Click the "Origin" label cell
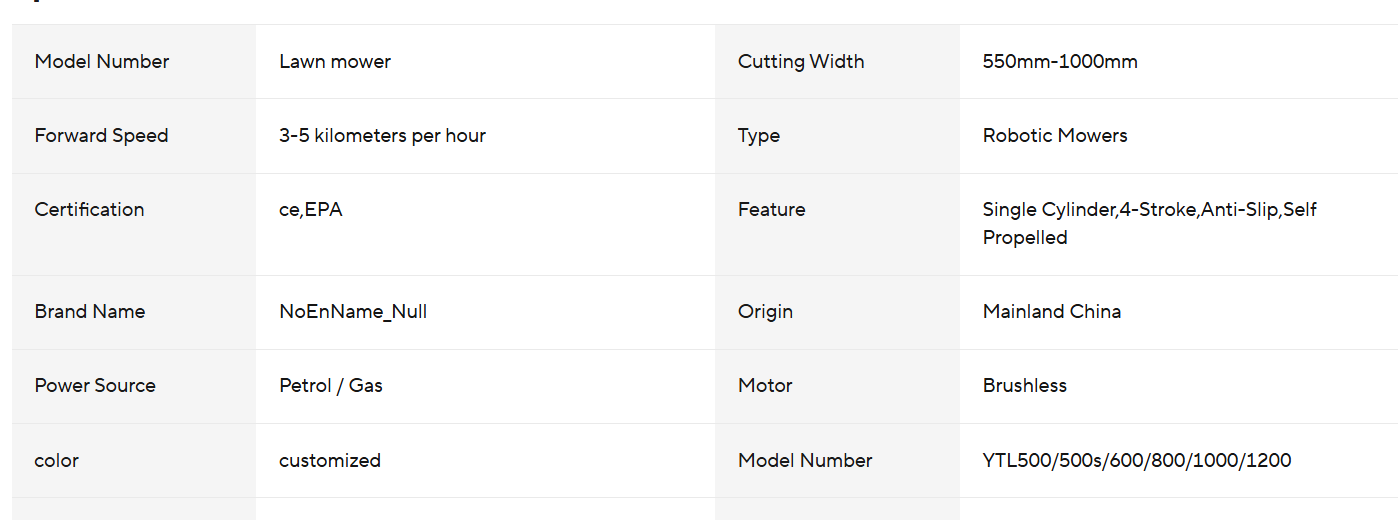 click(x=765, y=312)
